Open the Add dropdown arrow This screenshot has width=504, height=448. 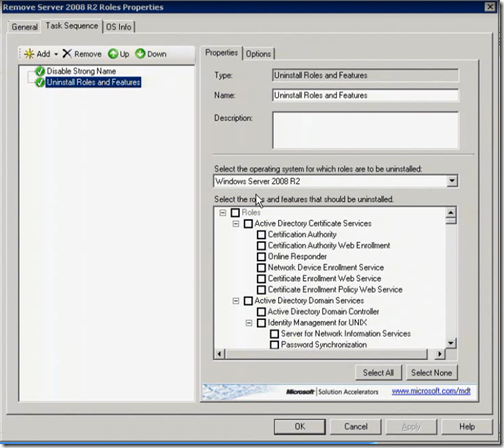pyautogui.click(x=56, y=54)
